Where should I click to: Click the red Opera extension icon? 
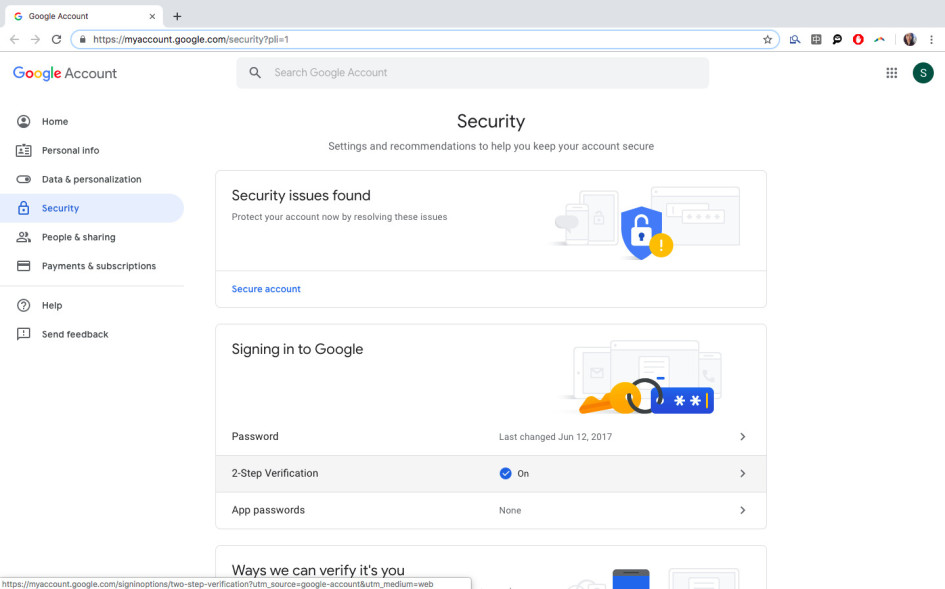click(x=858, y=40)
